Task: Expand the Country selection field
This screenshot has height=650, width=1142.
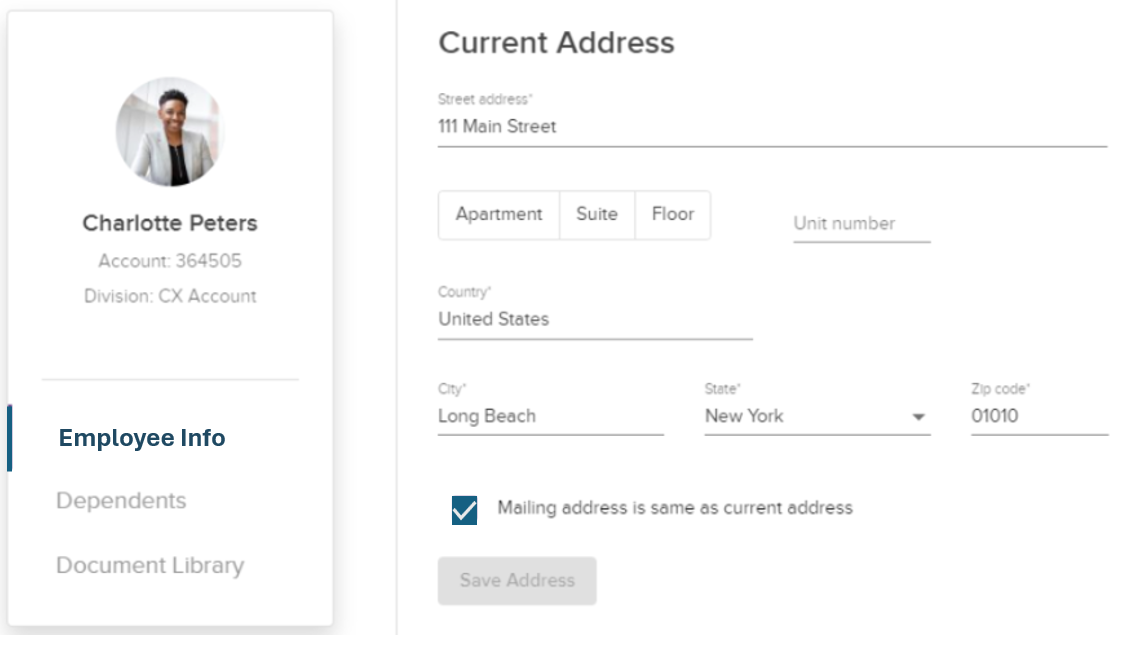Action: pyautogui.click(x=594, y=319)
